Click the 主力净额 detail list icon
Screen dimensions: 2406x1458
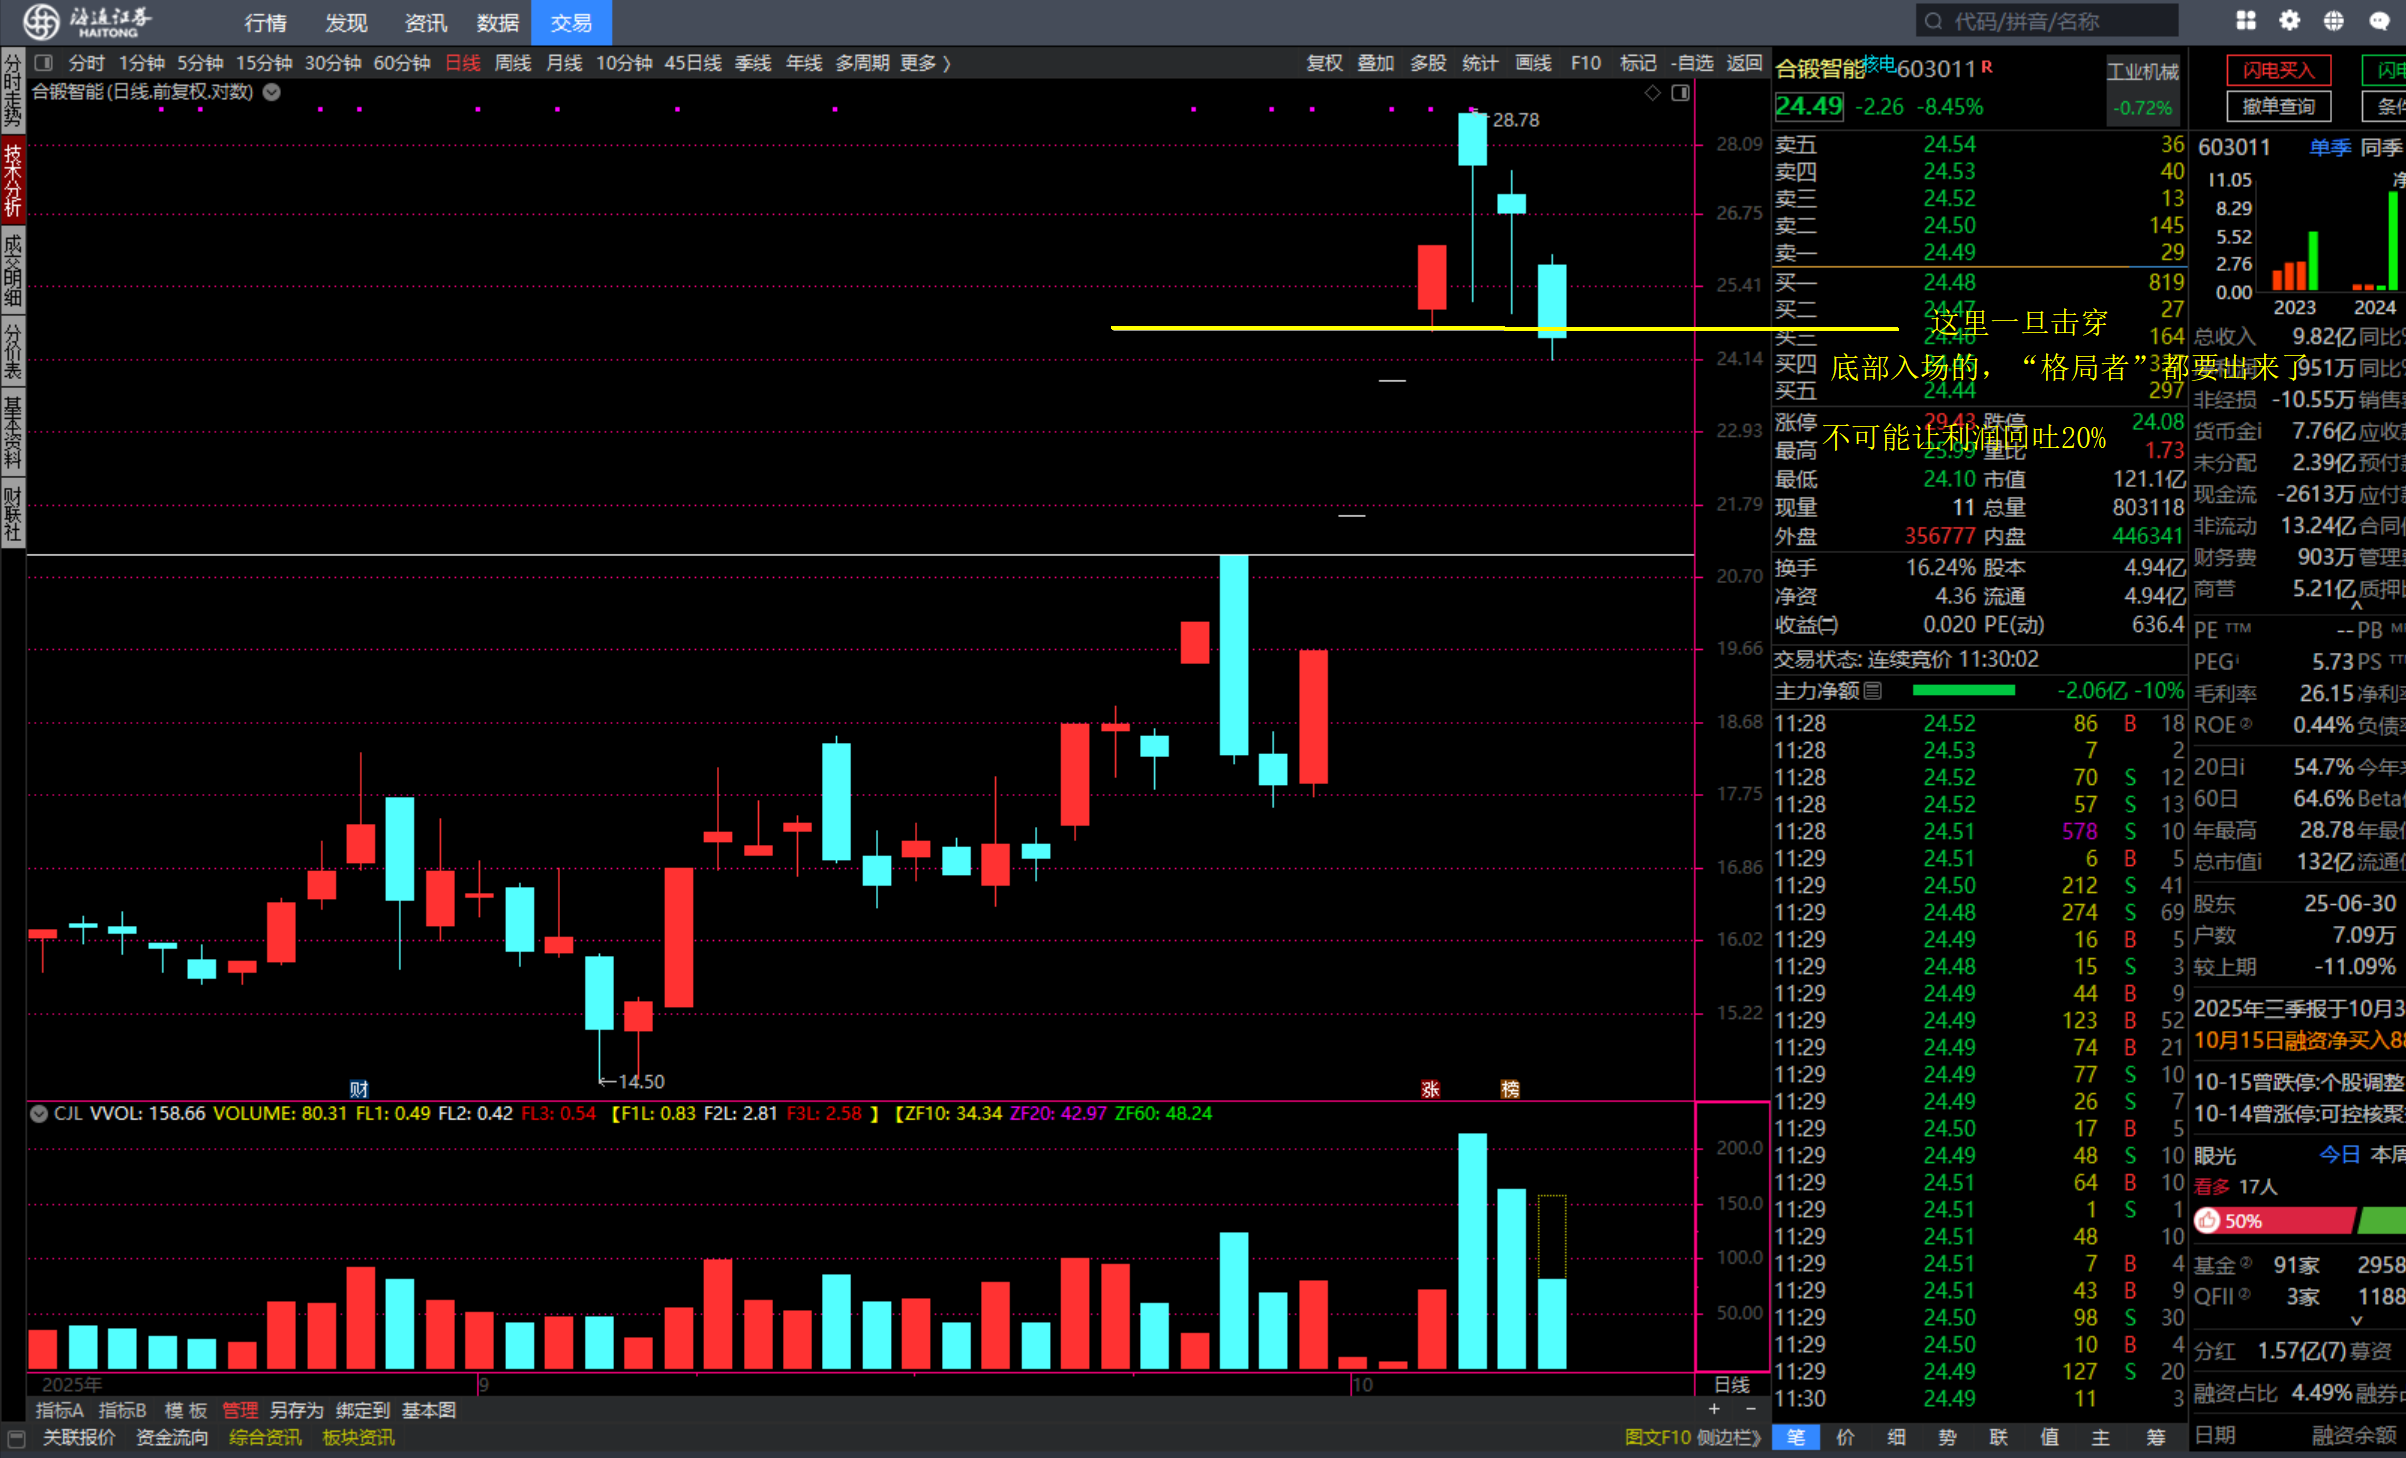tap(1873, 691)
